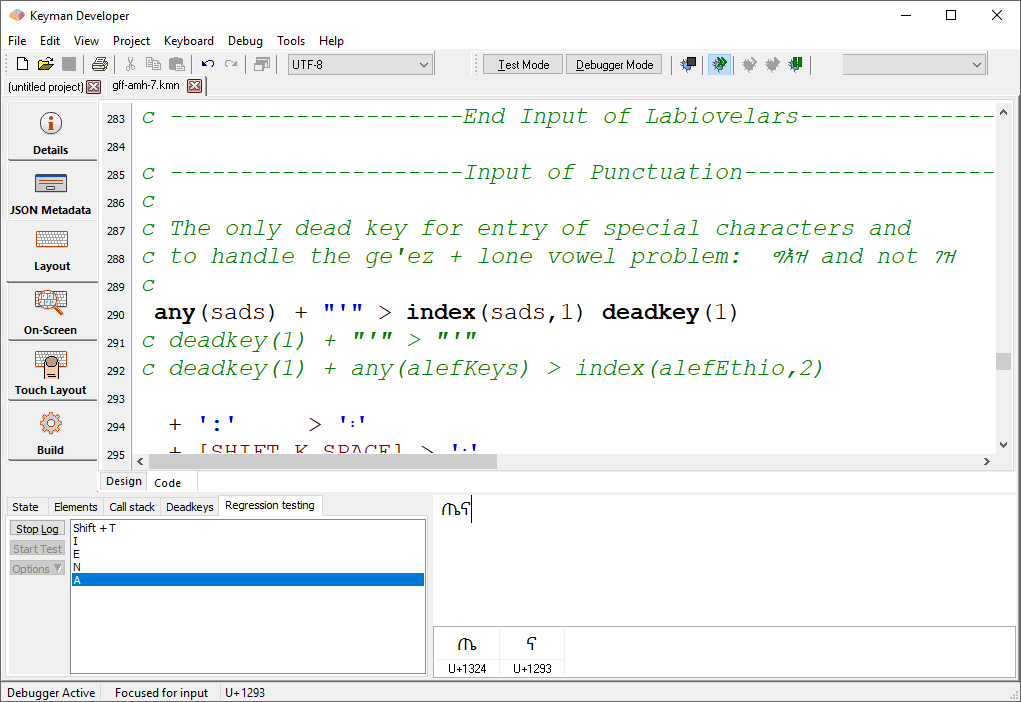Select the 'Shift + T' log entry

247,528
